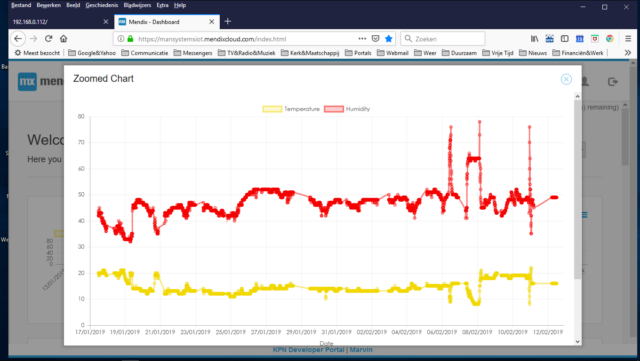Expand the Weer bookmark folder
This screenshot has width=640, height=361.
click(425, 53)
